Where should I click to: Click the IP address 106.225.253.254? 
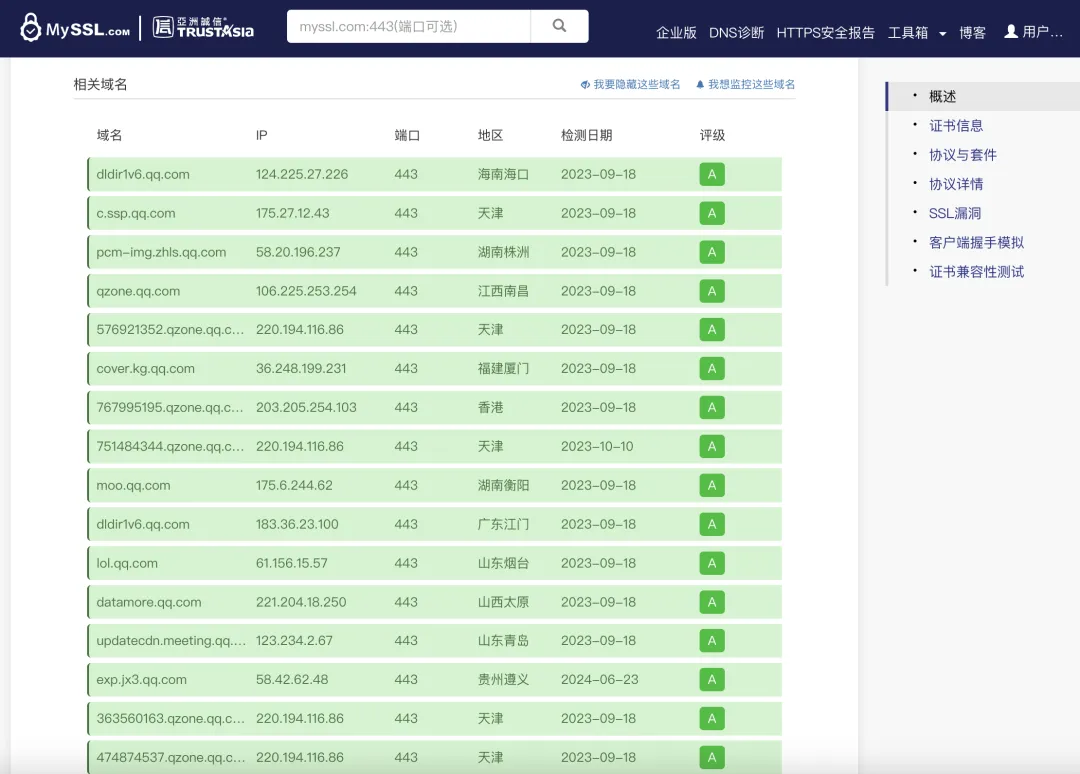pyautogui.click(x=307, y=291)
